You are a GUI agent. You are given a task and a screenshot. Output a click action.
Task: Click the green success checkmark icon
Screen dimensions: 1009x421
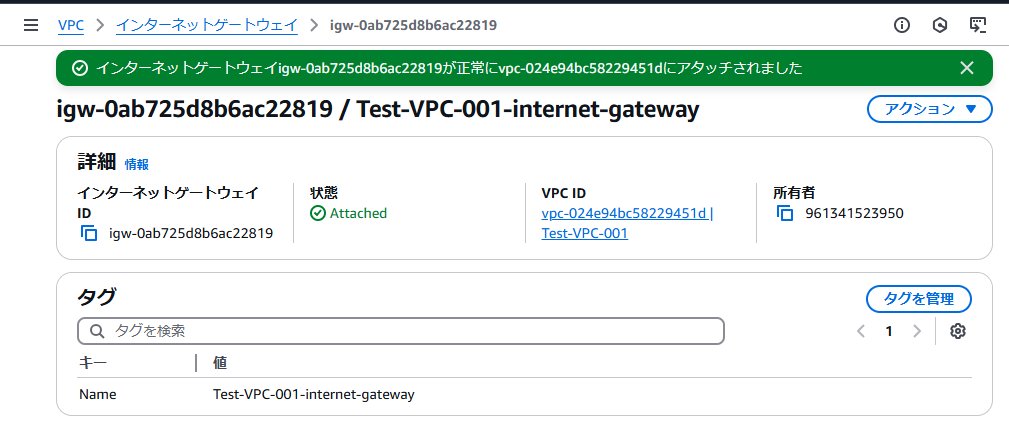pos(80,68)
